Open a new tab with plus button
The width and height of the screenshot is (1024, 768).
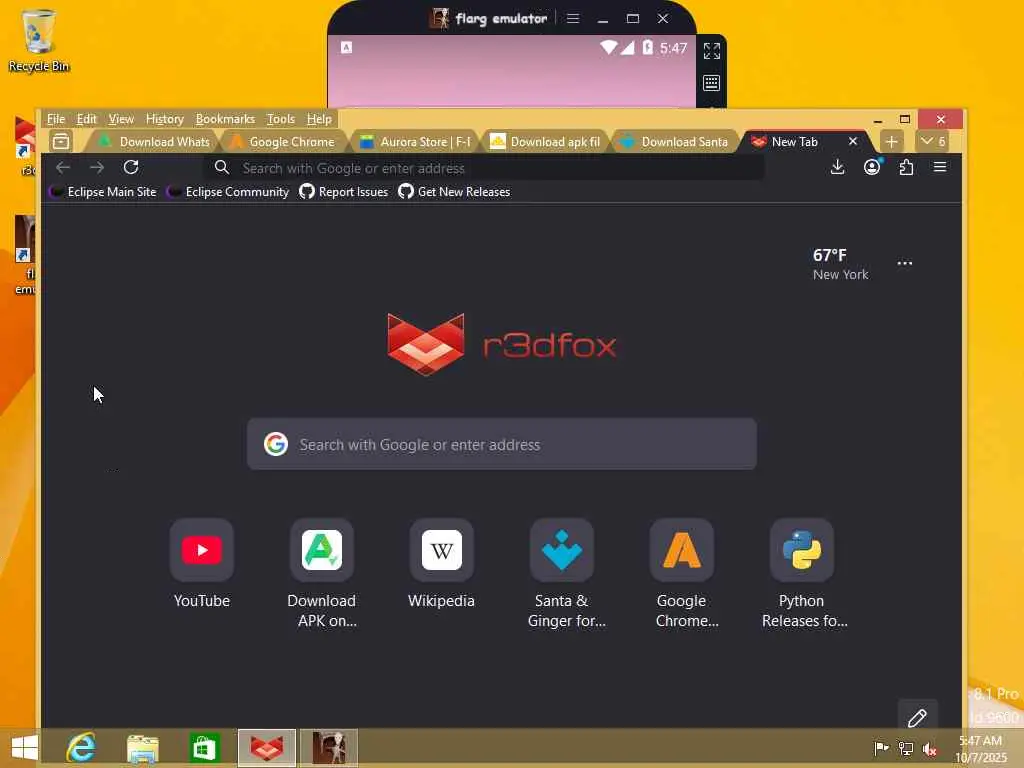tap(891, 141)
